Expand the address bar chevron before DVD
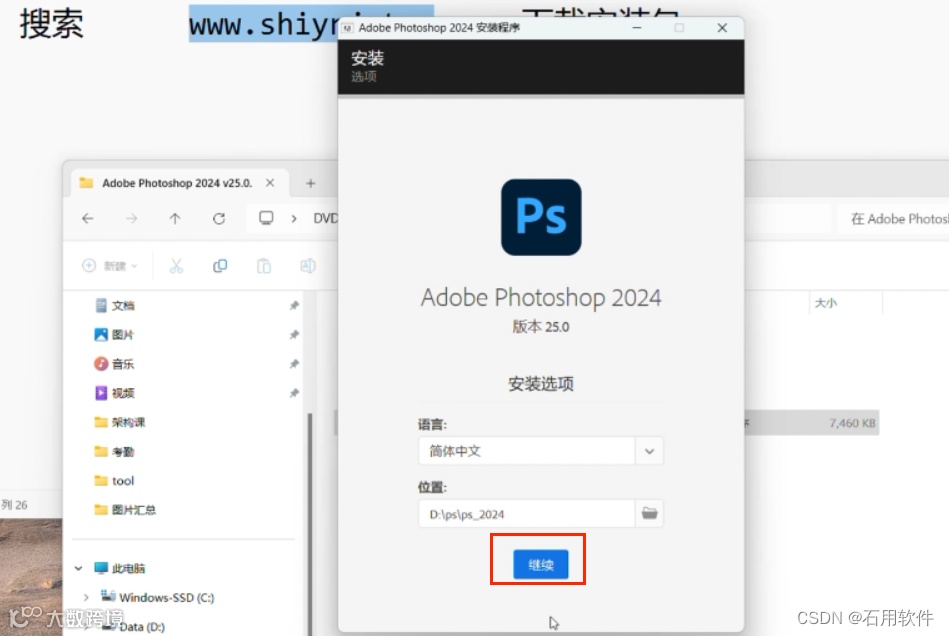 (x=294, y=218)
